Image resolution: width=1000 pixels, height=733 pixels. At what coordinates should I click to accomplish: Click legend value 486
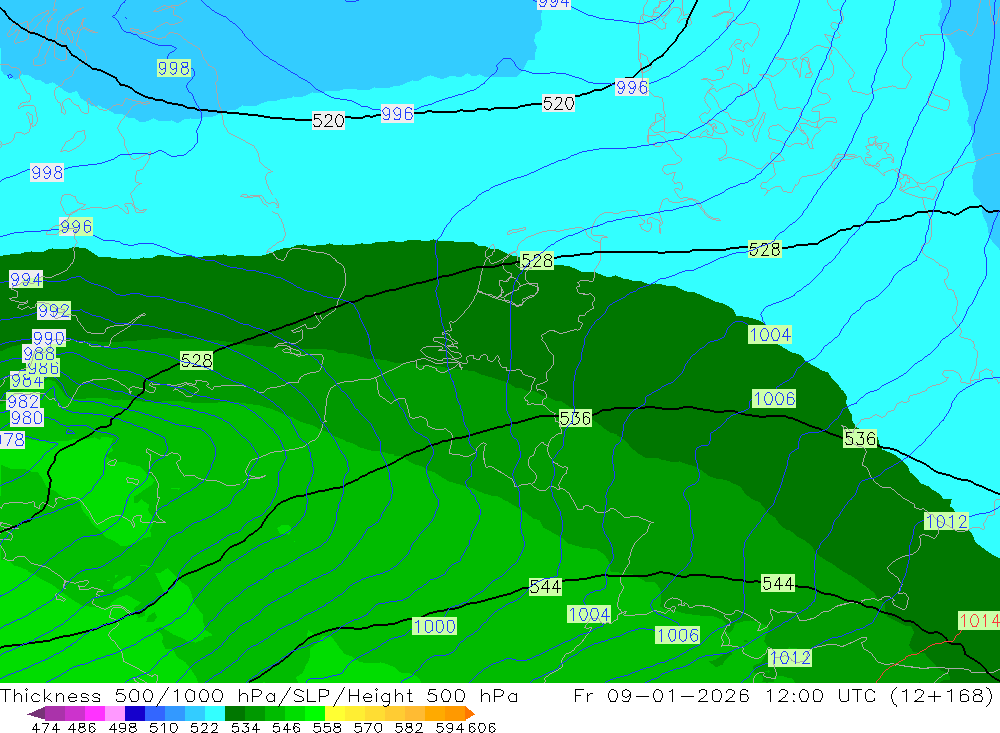click(82, 727)
